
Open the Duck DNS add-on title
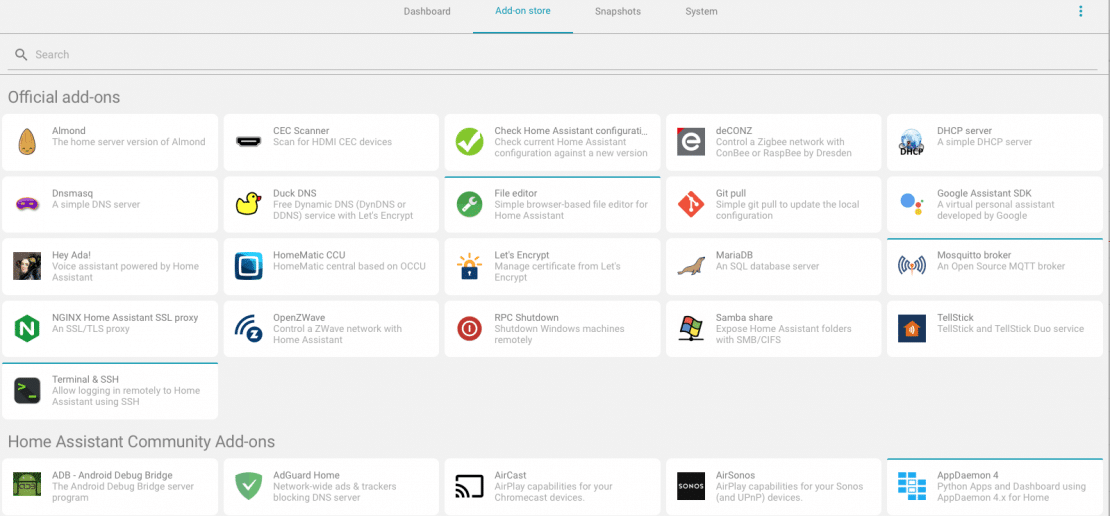(x=294, y=193)
